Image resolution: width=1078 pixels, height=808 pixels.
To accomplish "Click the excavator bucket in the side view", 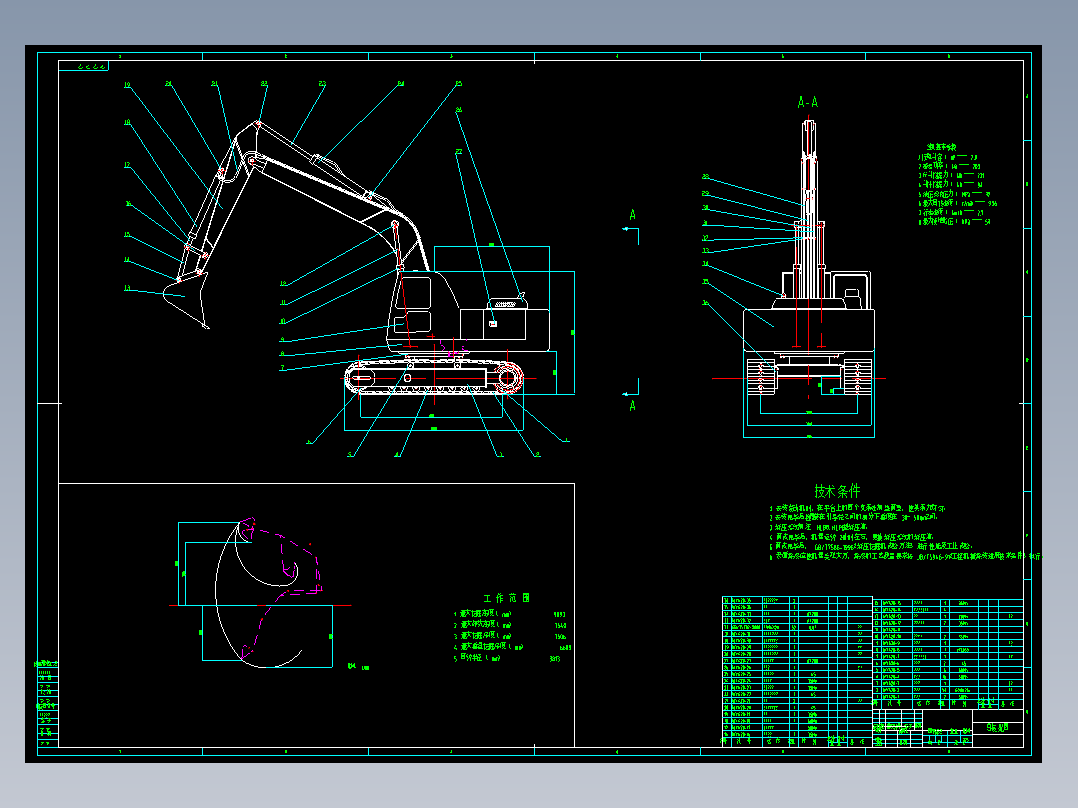I will (187, 299).
